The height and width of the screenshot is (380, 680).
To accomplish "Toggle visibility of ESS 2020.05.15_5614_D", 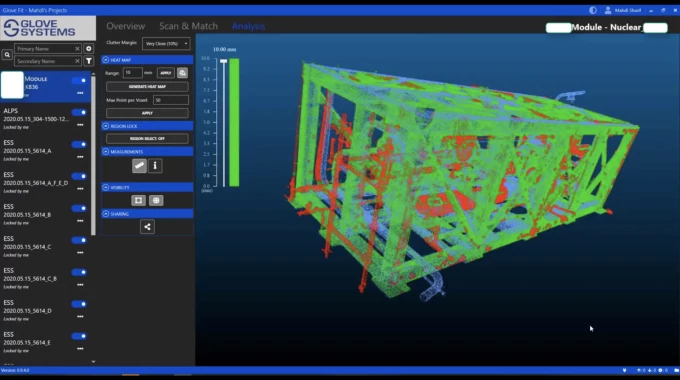I will pyautogui.click(x=79, y=304).
